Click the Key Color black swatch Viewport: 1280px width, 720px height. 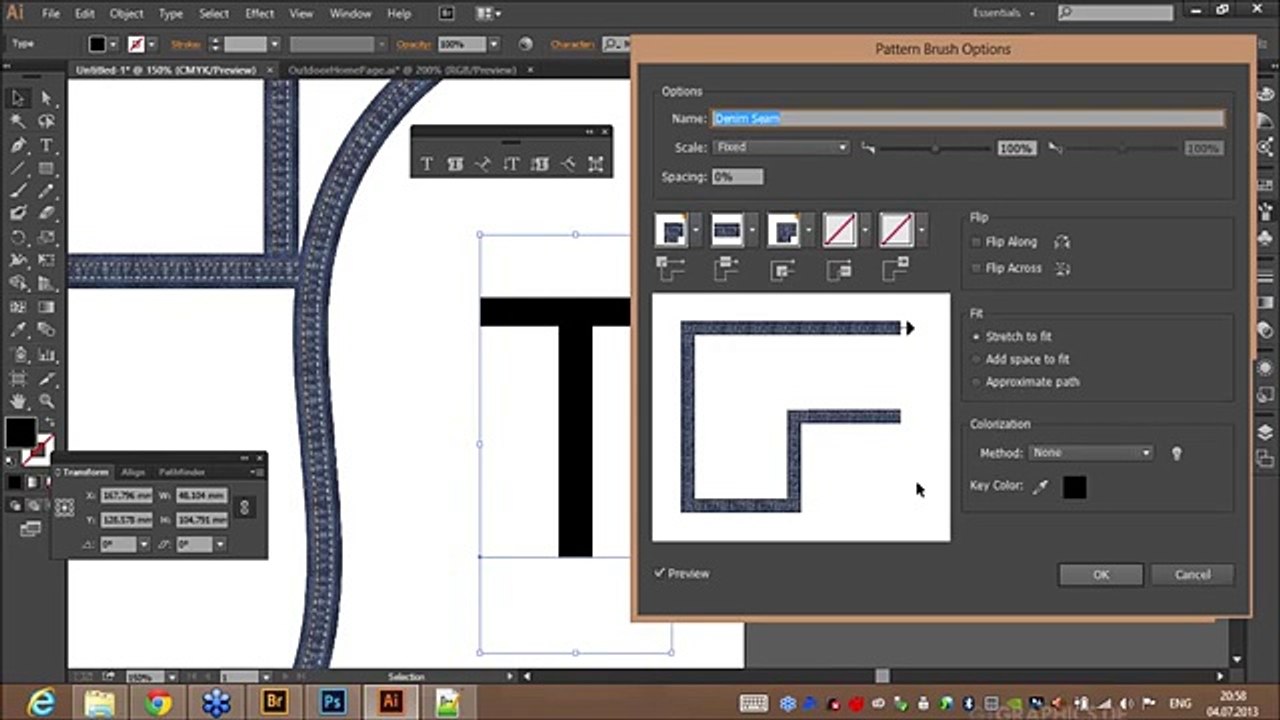(x=1074, y=487)
